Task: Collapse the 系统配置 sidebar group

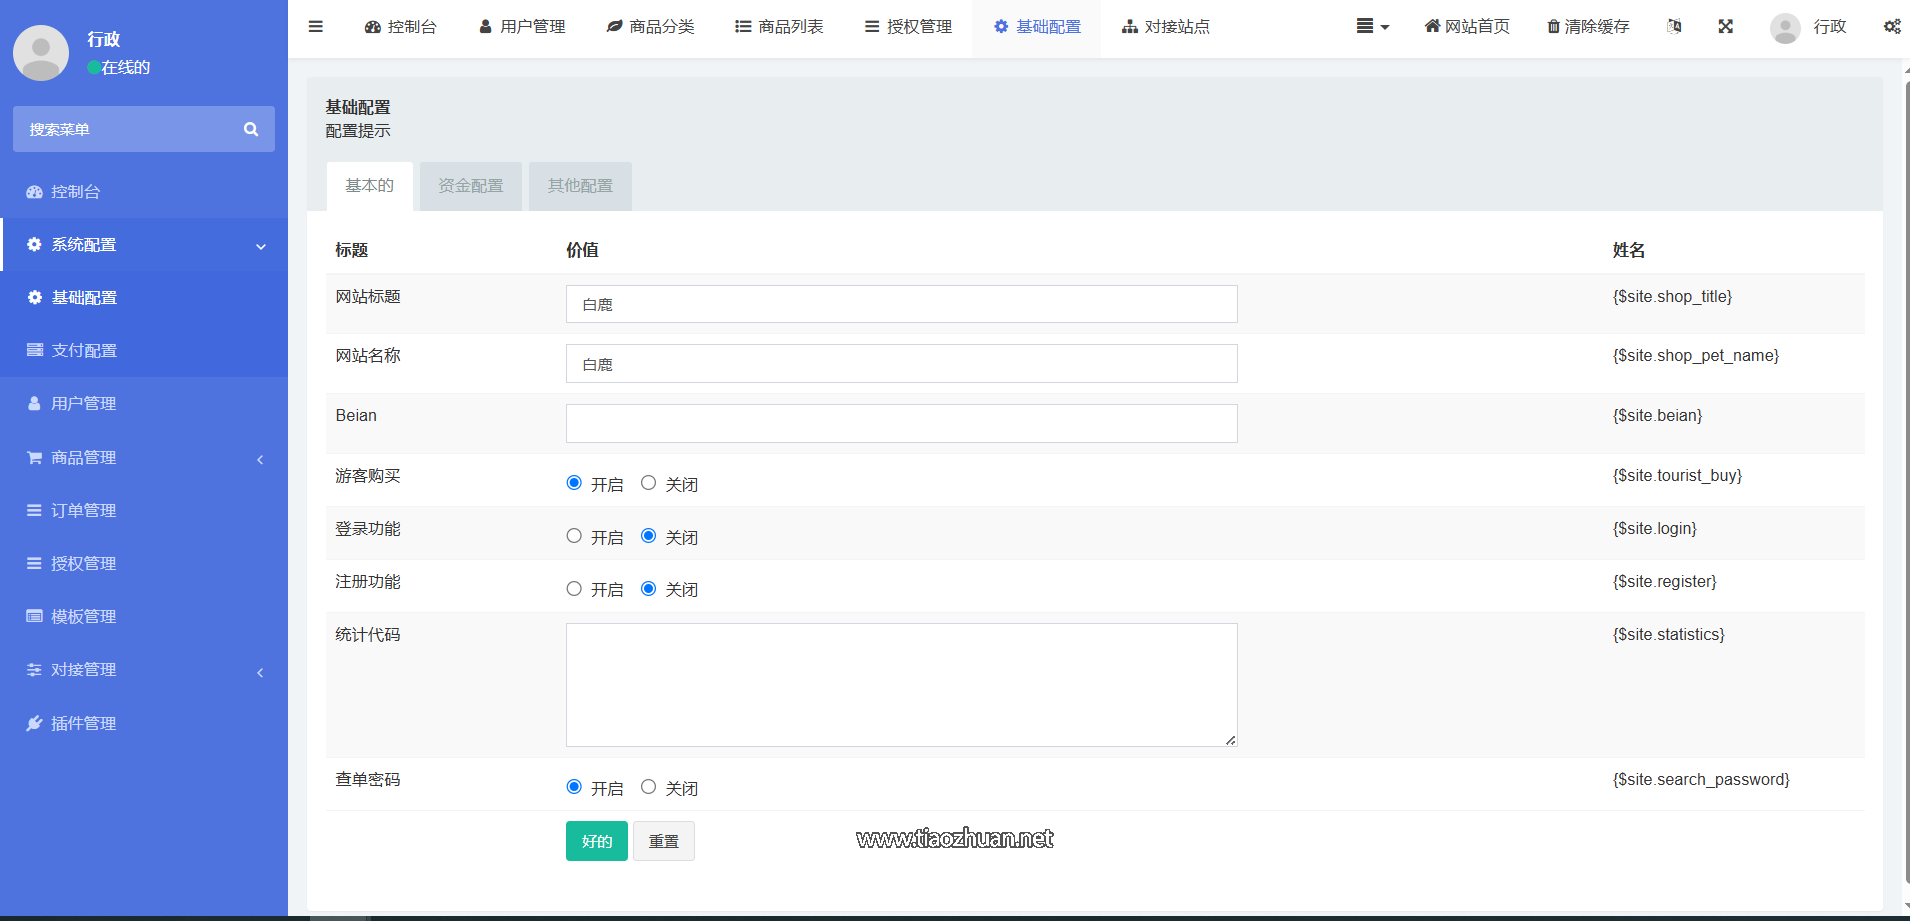Action: coord(144,244)
